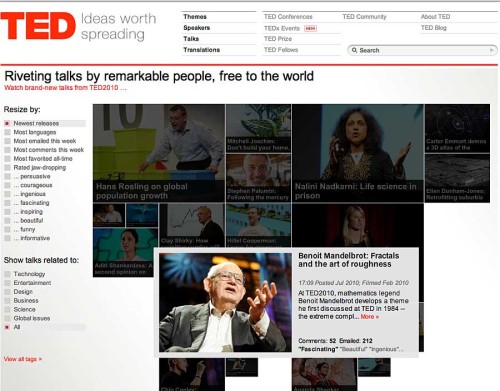Open Ellen Dunham-Jones Retrofitting suburbia talk
This screenshot has width=500, height=391.
(x=457, y=178)
